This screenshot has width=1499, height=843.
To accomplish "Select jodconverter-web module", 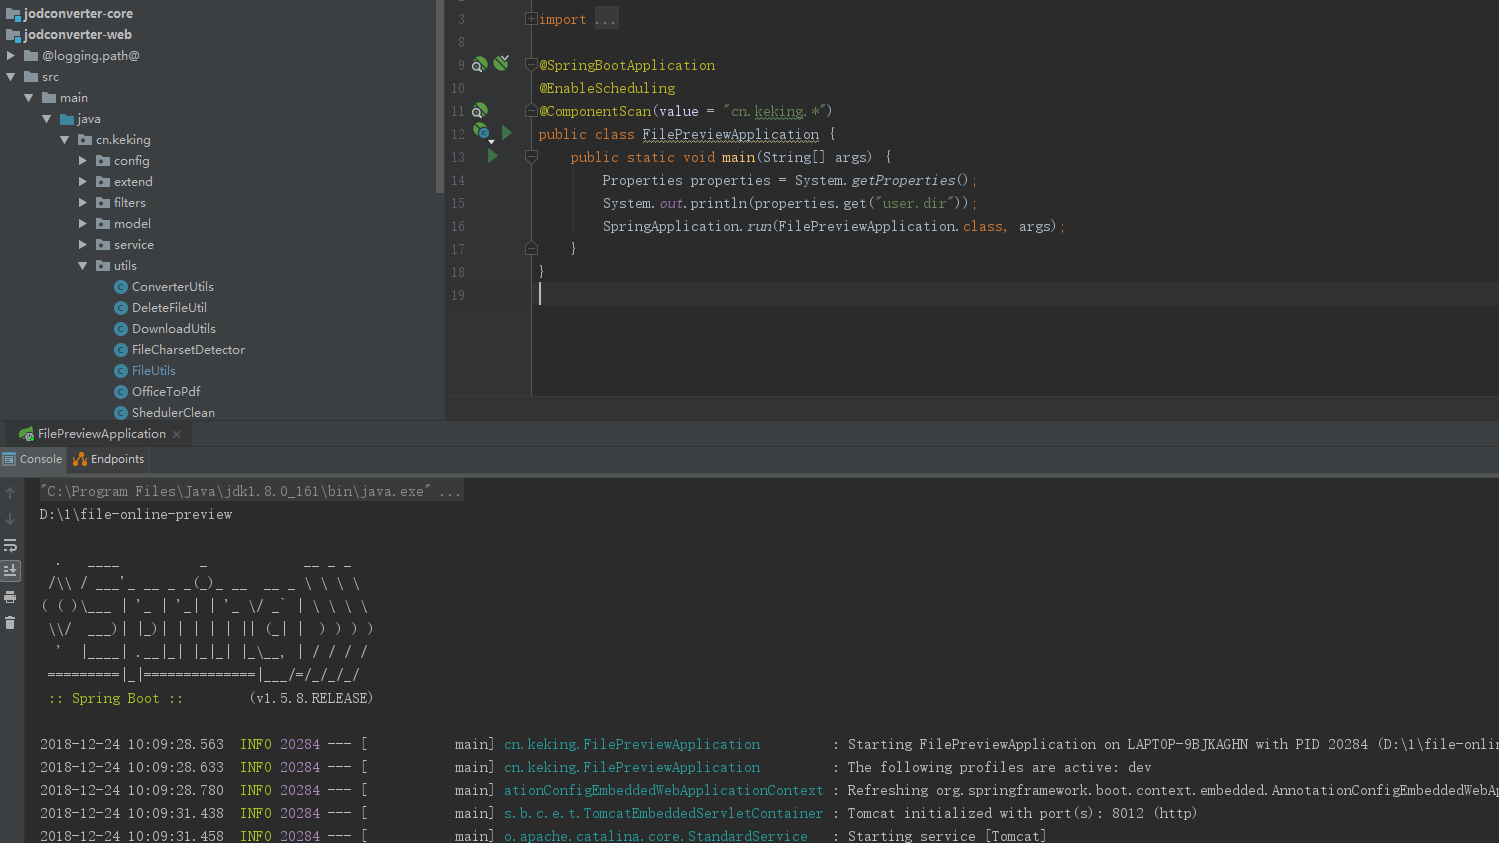I will click(78, 35).
